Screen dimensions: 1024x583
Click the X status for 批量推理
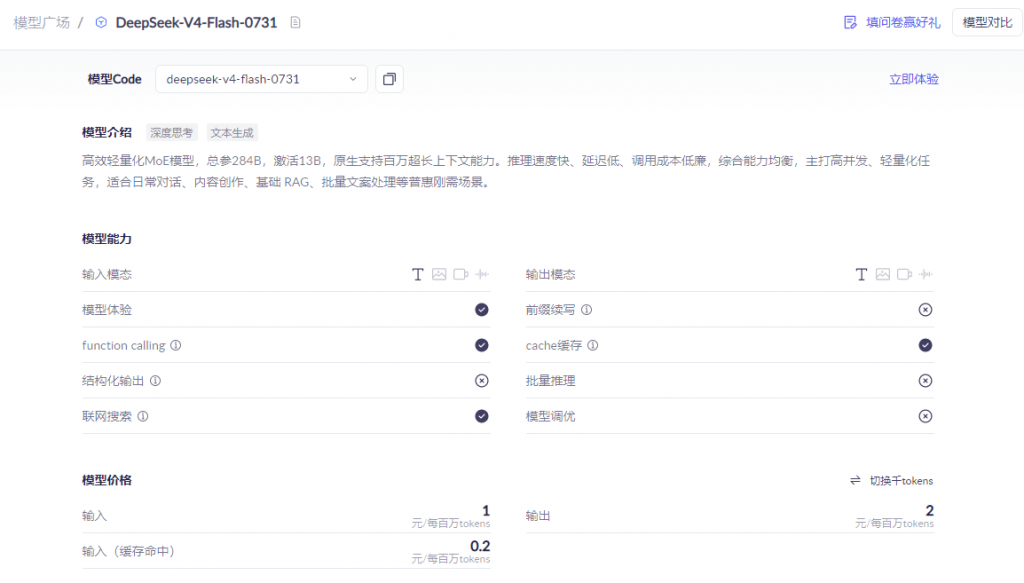click(x=925, y=381)
